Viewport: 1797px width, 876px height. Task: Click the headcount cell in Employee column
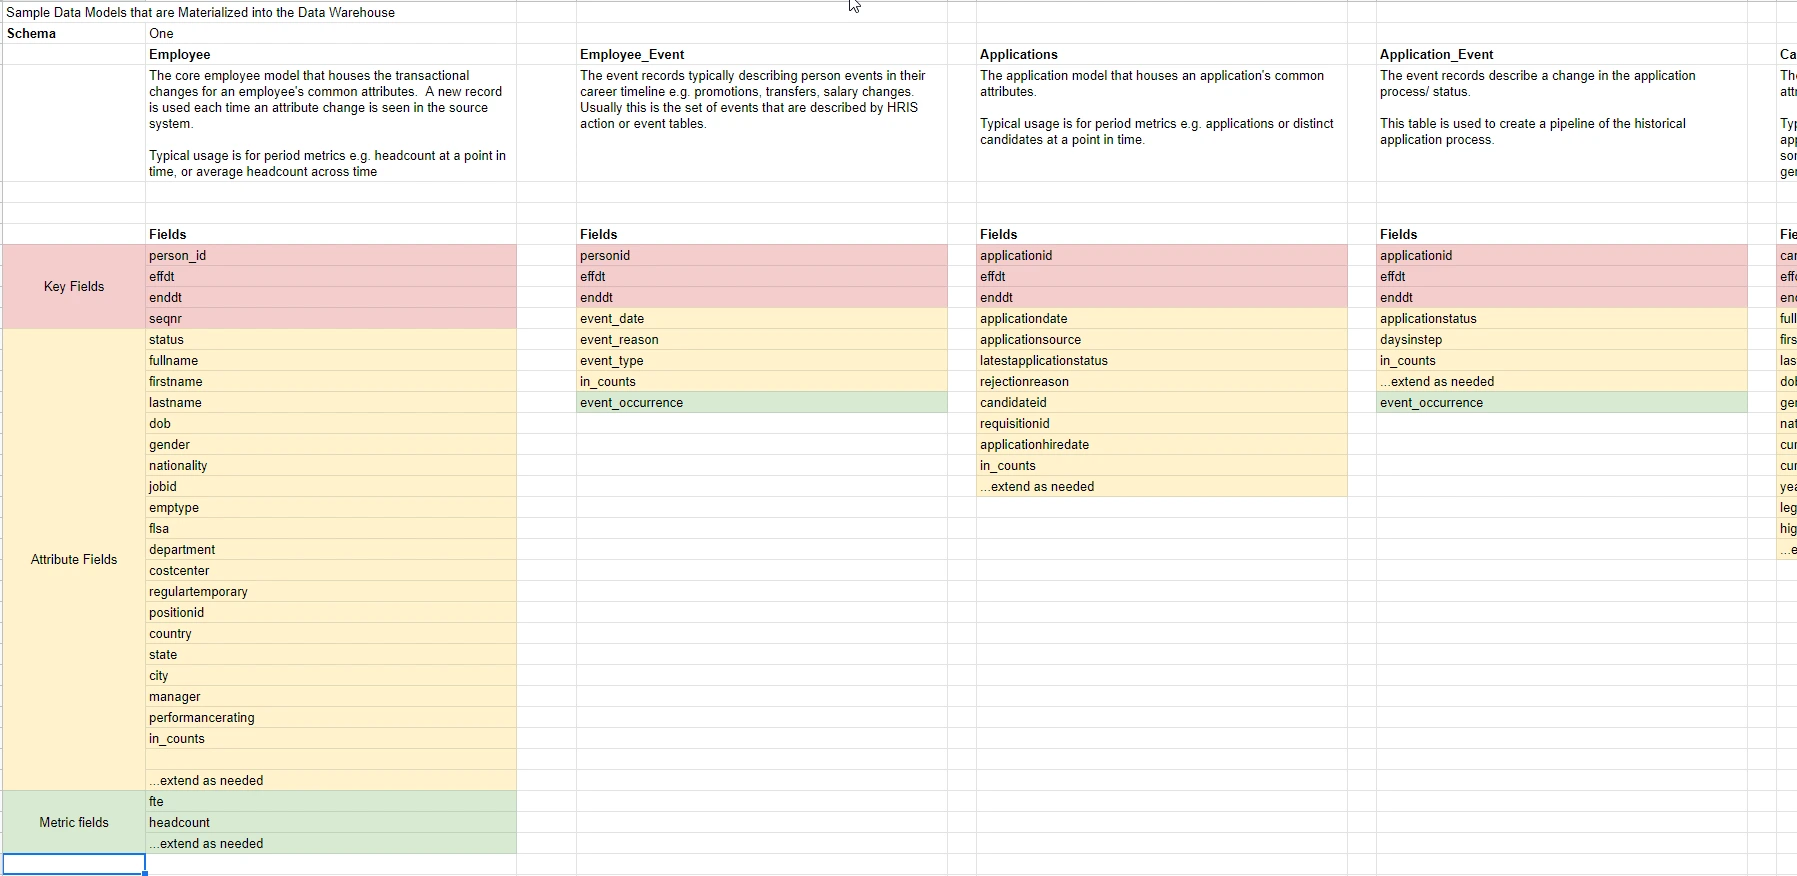click(331, 822)
